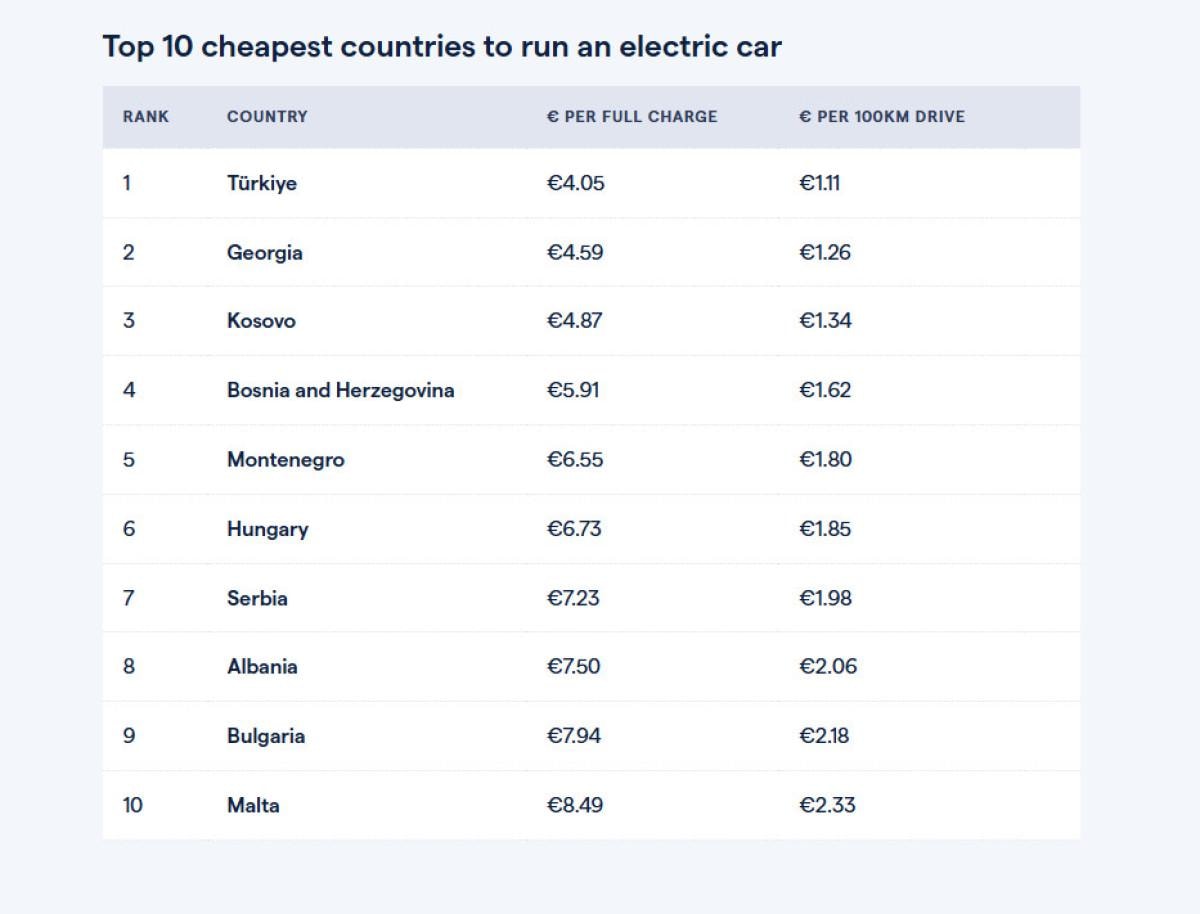
Task: Select the Türkiye country name
Action: tap(262, 184)
